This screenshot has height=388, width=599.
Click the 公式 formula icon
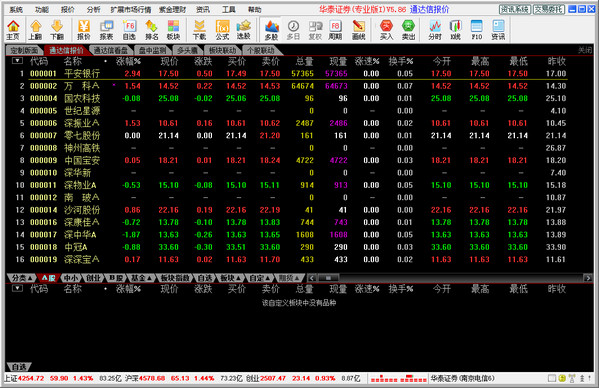[222, 30]
